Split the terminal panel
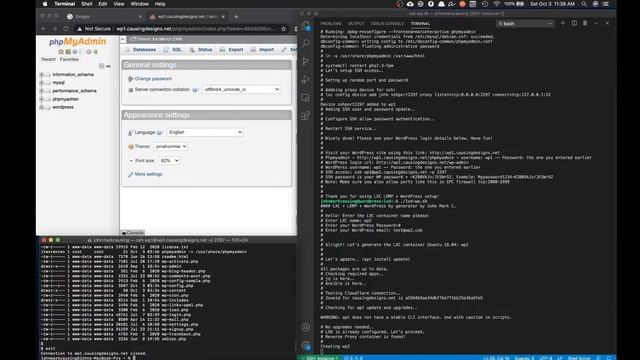640x360 pixels. [574, 24]
